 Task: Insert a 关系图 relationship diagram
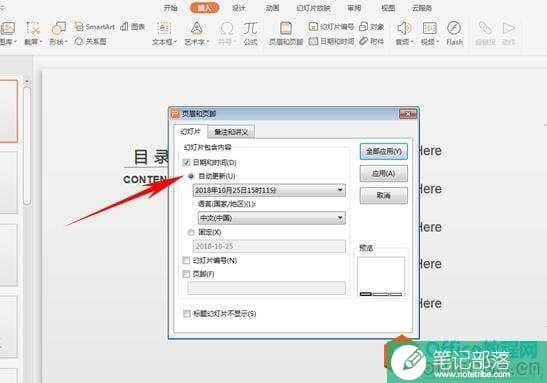(x=91, y=41)
